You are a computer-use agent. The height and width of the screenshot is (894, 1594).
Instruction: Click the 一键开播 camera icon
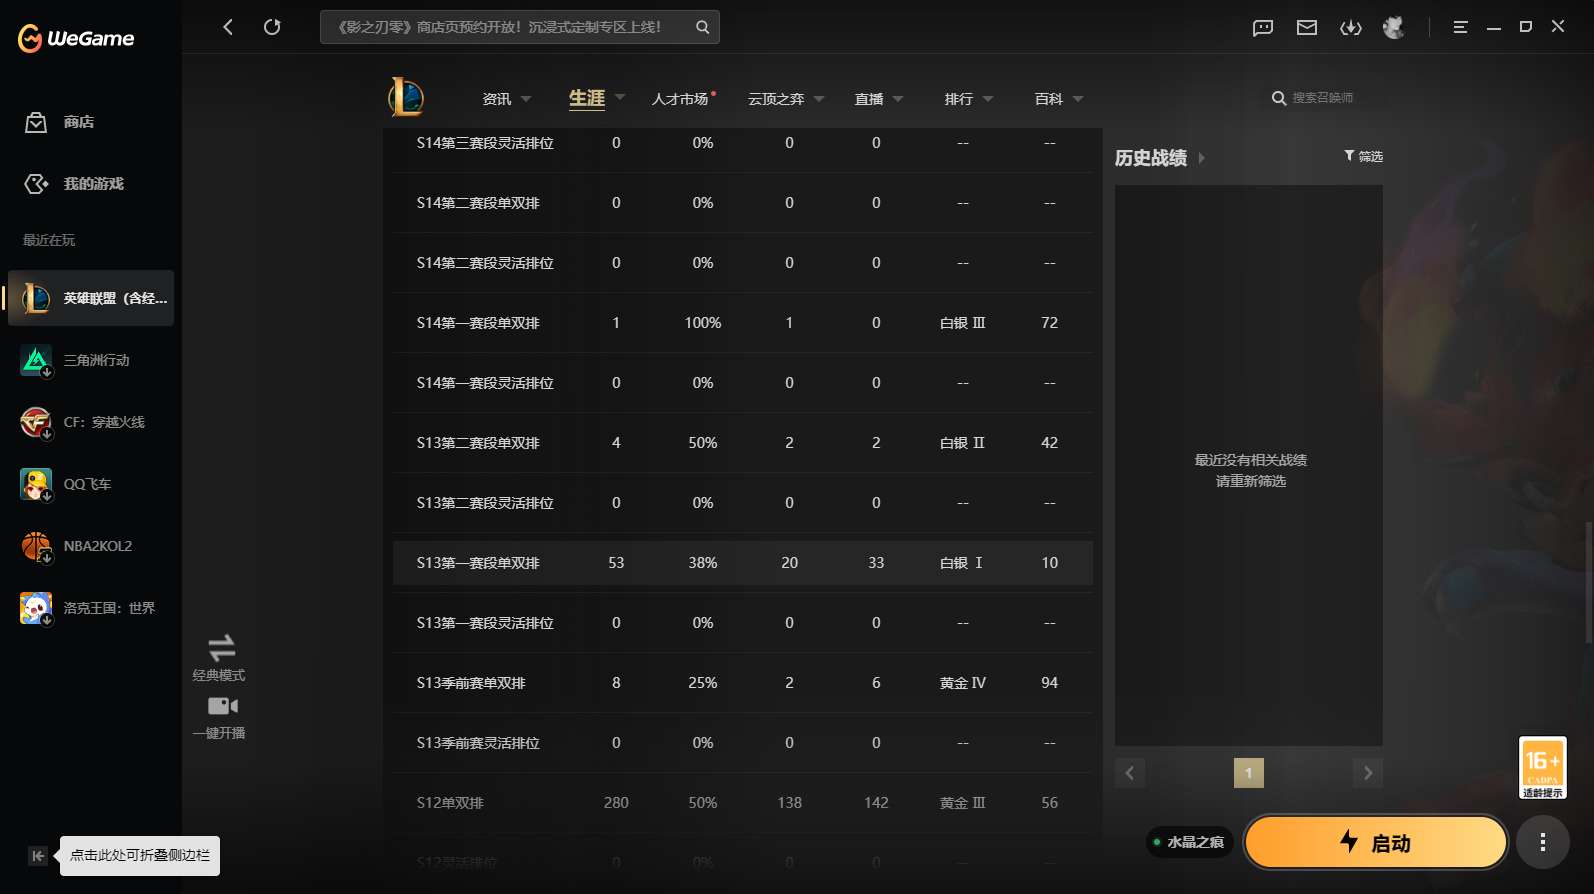pos(222,706)
